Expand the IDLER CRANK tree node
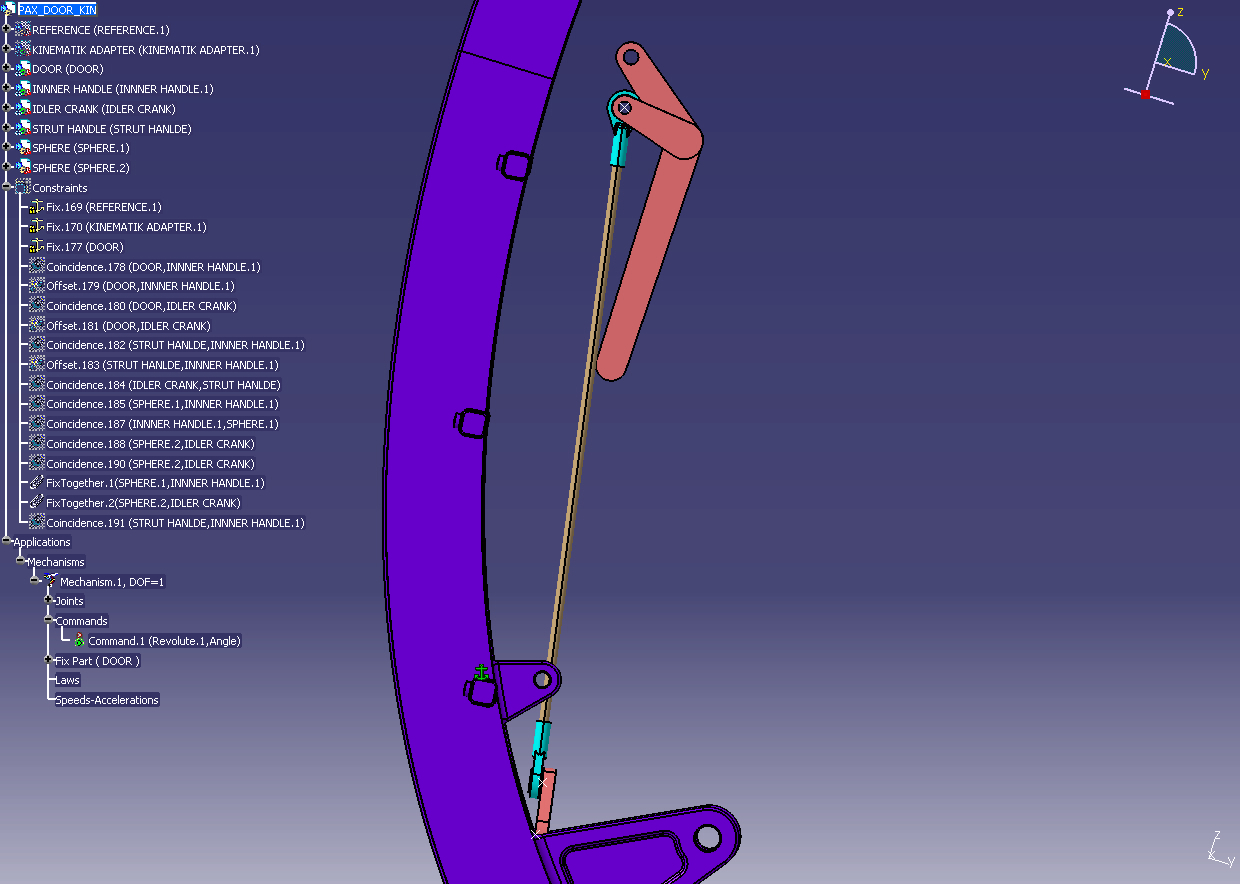This screenshot has height=884, width=1240. (7, 108)
